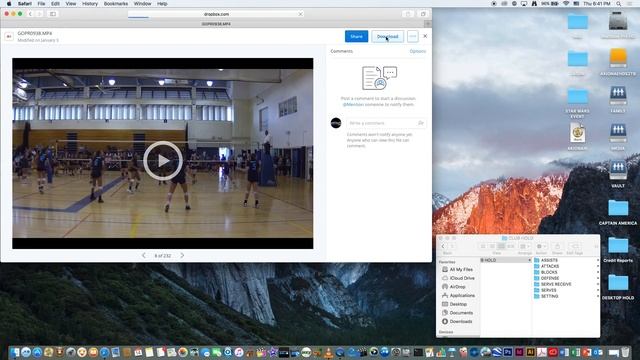The width and height of the screenshot is (640, 360).
Task: Switch Finder to icon view
Action: 483,247
